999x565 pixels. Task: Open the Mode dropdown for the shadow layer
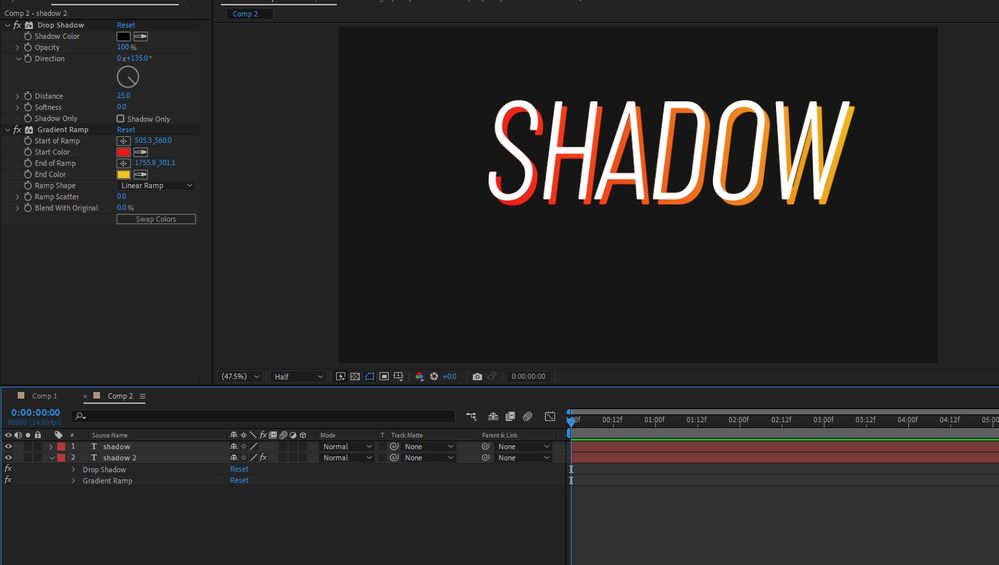[x=347, y=447]
